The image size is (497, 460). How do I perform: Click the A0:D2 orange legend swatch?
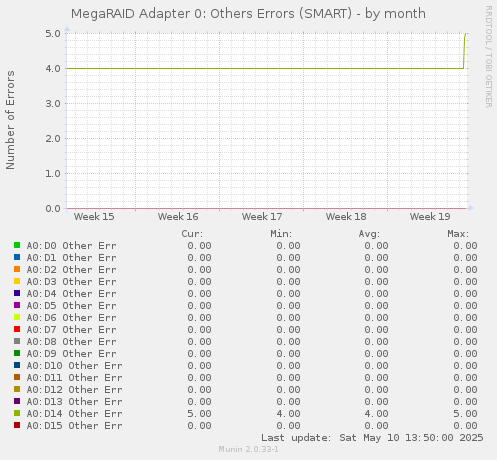(x=17, y=269)
